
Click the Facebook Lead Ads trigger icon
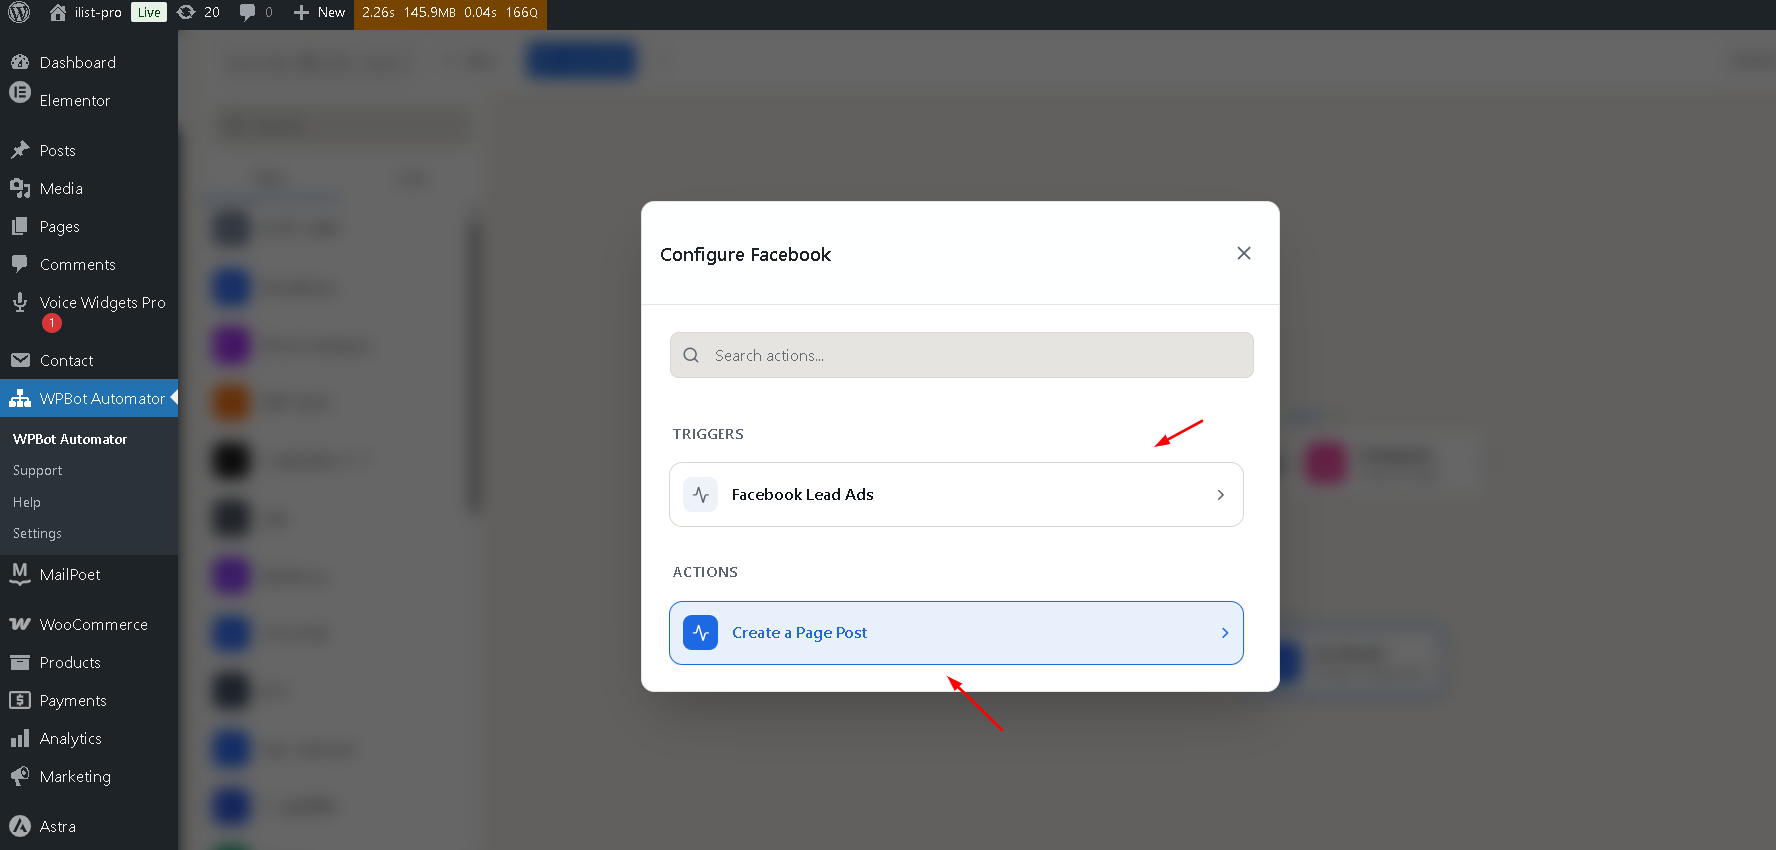click(x=700, y=495)
